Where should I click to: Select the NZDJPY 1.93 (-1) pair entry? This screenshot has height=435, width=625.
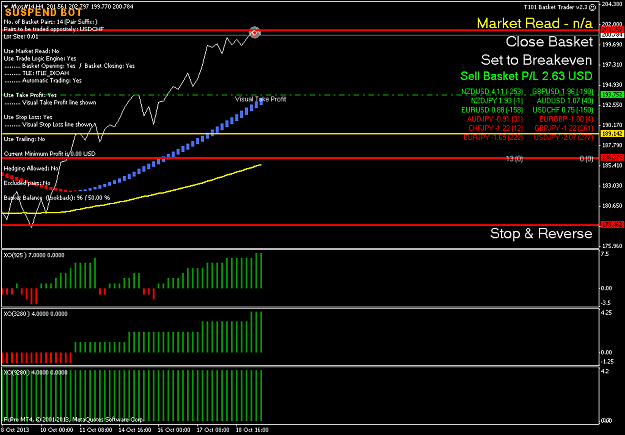pos(497,100)
